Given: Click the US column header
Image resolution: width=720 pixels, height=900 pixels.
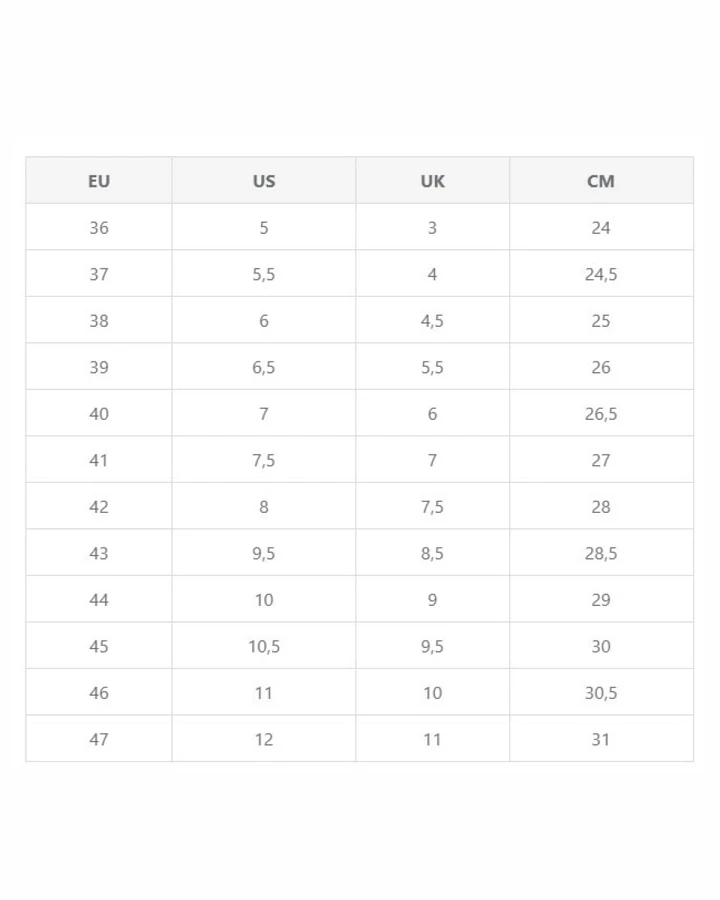Looking at the screenshot, I should pyautogui.click(x=264, y=181).
